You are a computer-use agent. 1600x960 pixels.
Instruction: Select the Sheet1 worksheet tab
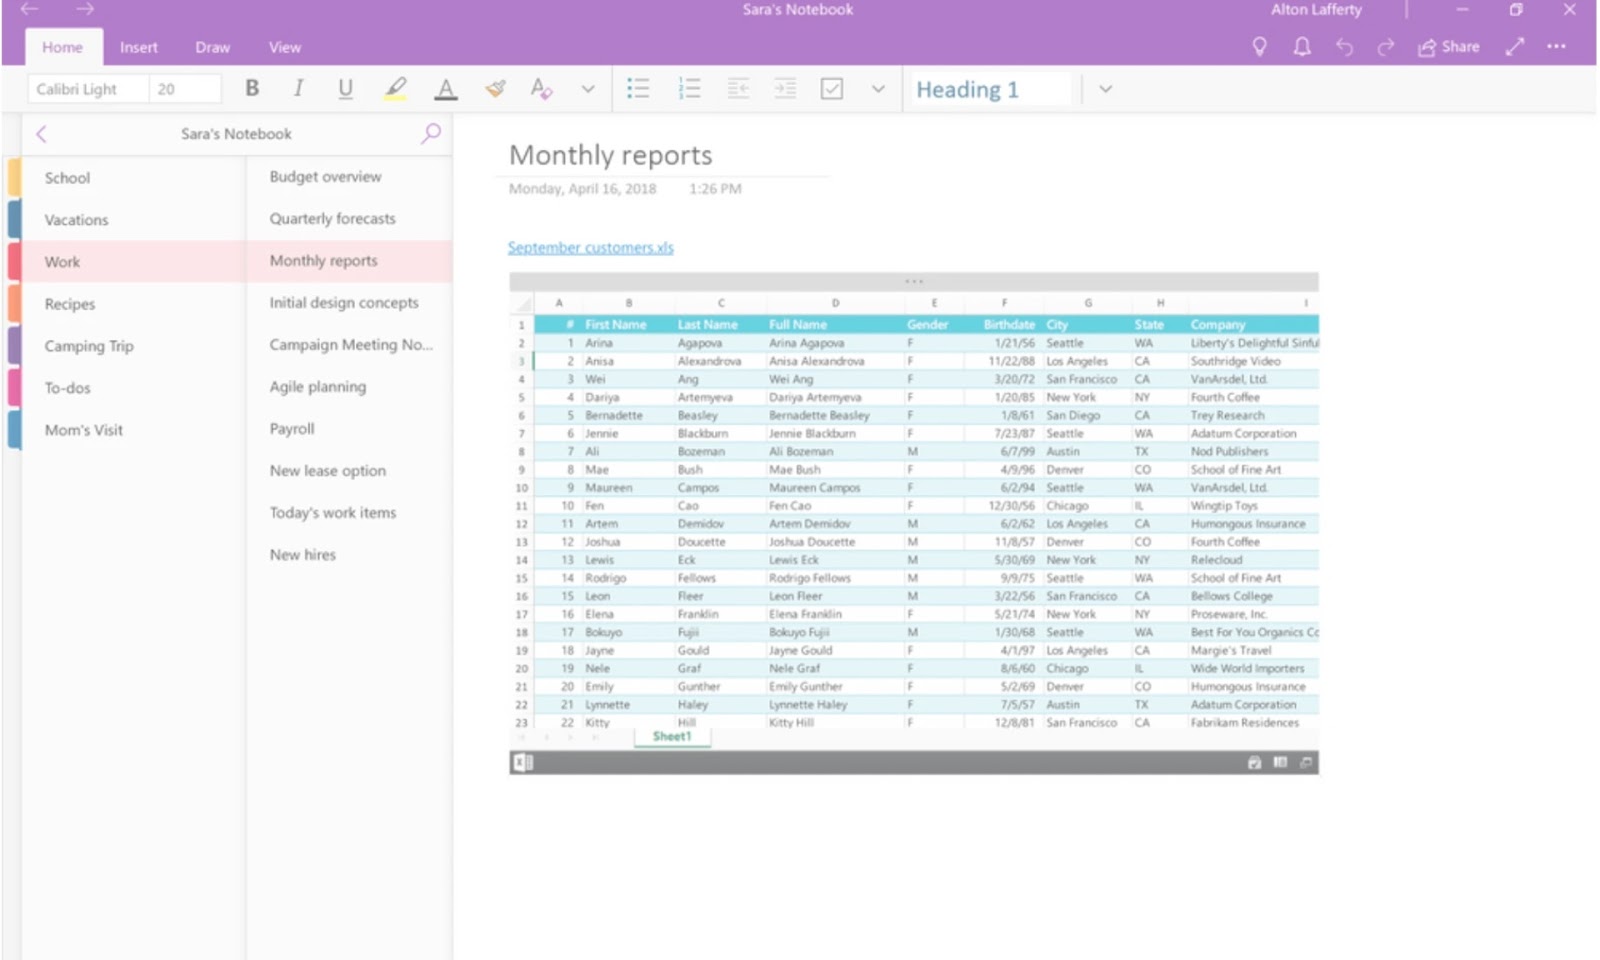672,736
